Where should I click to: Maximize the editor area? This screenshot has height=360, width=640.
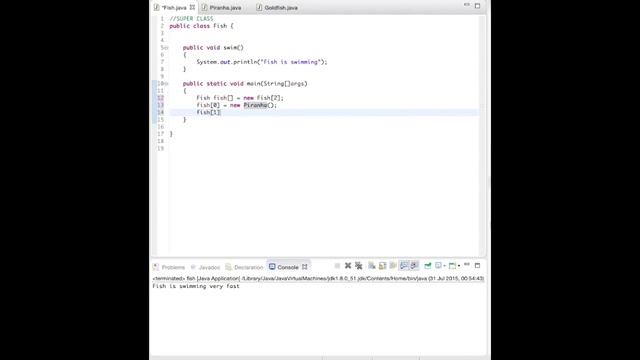pyautogui.click(x=478, y=6)
